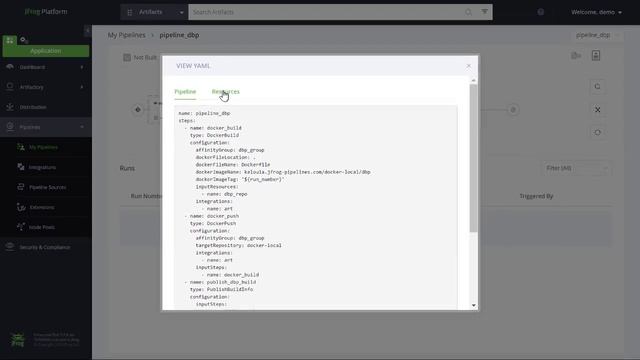Screen dimensions: 640x360
Task: Focus the Search Artifacts field
Action: pyautogui.click(x=327, y=12)
